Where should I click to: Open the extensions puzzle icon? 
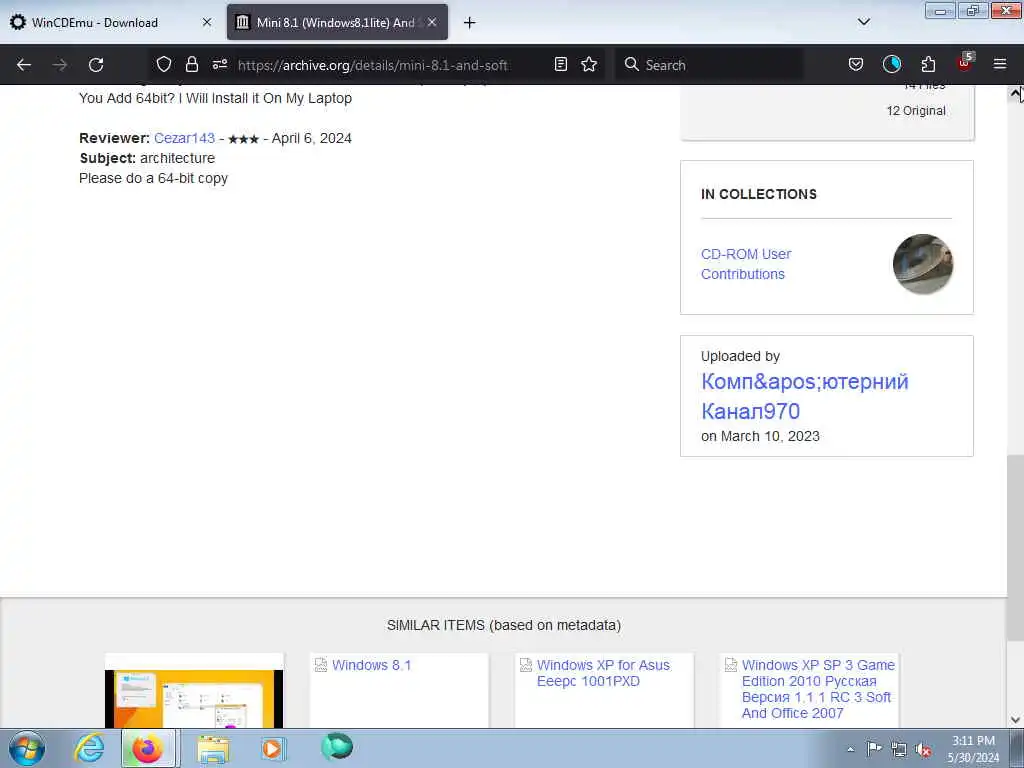tap(928, 64)
